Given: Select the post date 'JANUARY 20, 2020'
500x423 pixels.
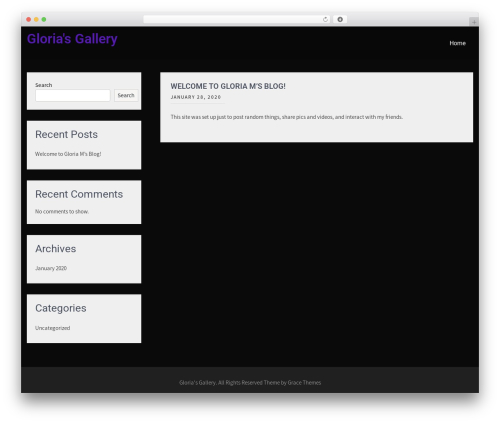Looking at the screenshot, I should click(196, 97).
